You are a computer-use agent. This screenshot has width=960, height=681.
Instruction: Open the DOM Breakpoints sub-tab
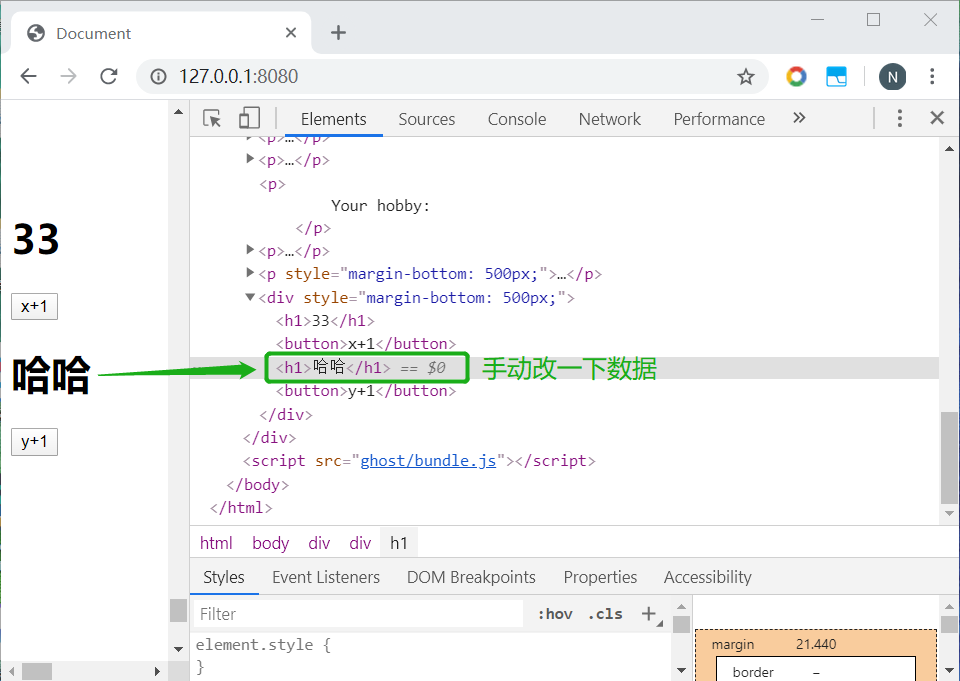[471, 577]
